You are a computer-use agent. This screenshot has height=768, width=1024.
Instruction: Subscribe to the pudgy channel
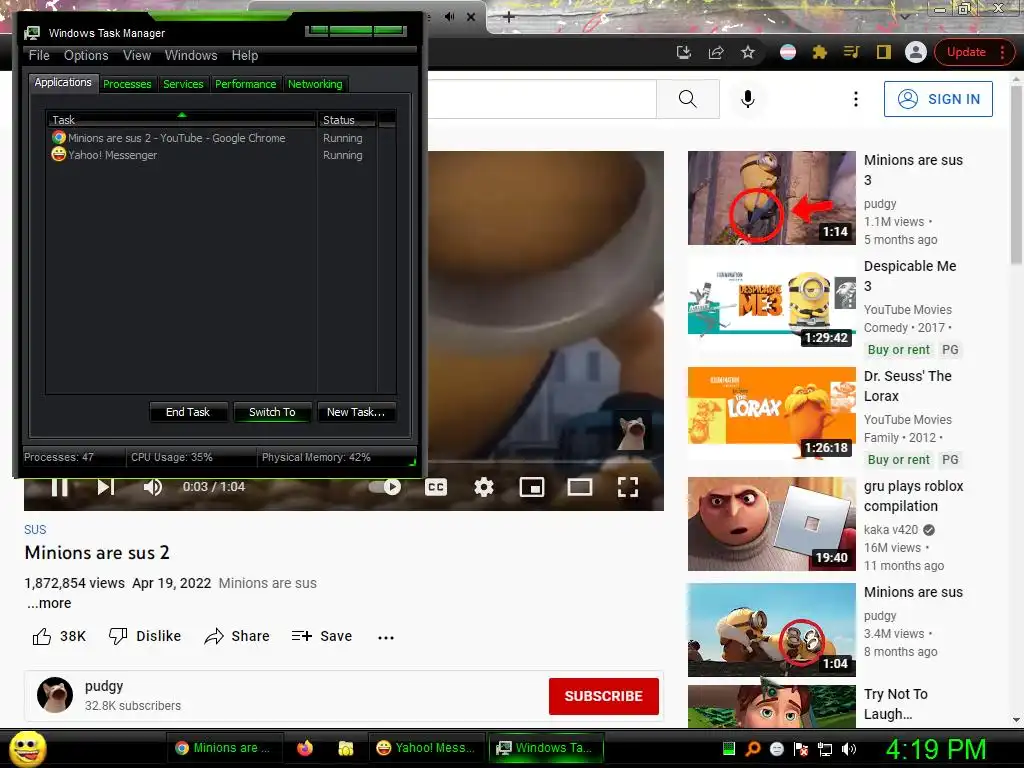coord(603,696)
